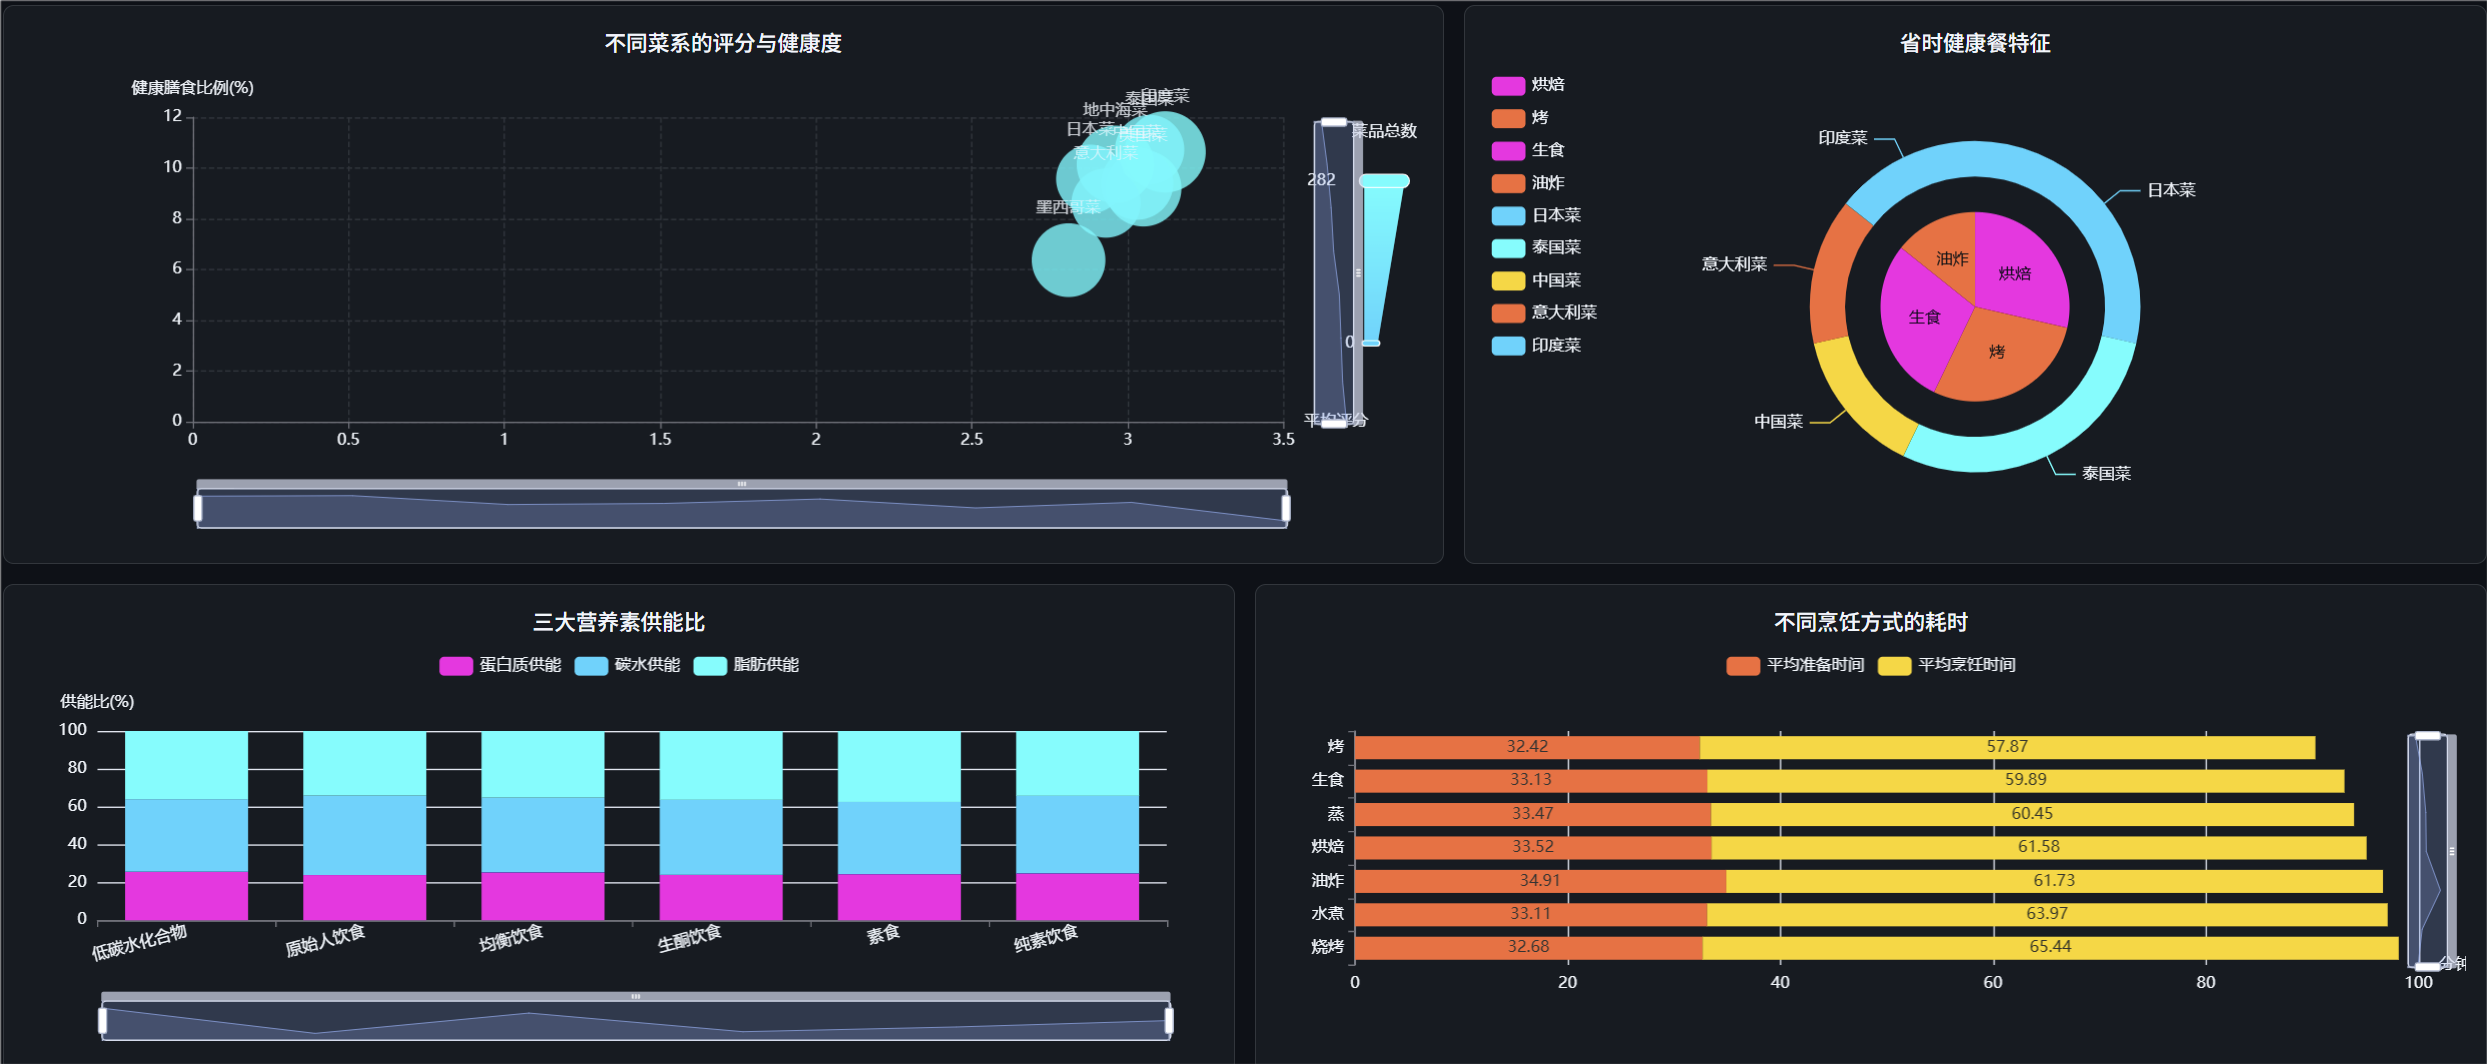Click the 65.44 cooking bar for 烧烤
2487x1064 pixels.
pyautogui.click(x=2050, y=948)
